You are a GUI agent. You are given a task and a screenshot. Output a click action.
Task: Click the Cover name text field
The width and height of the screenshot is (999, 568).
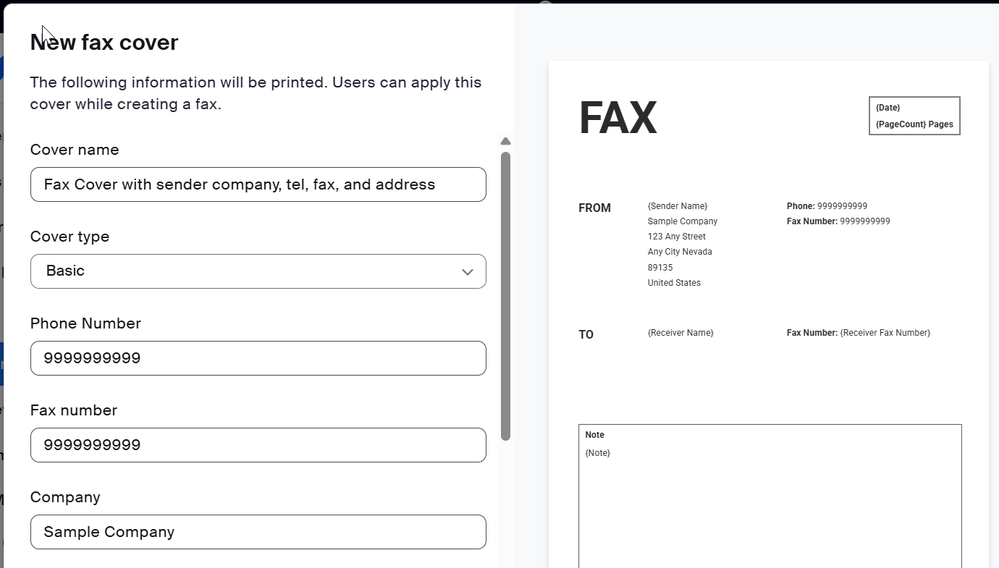tap(258, 185)
